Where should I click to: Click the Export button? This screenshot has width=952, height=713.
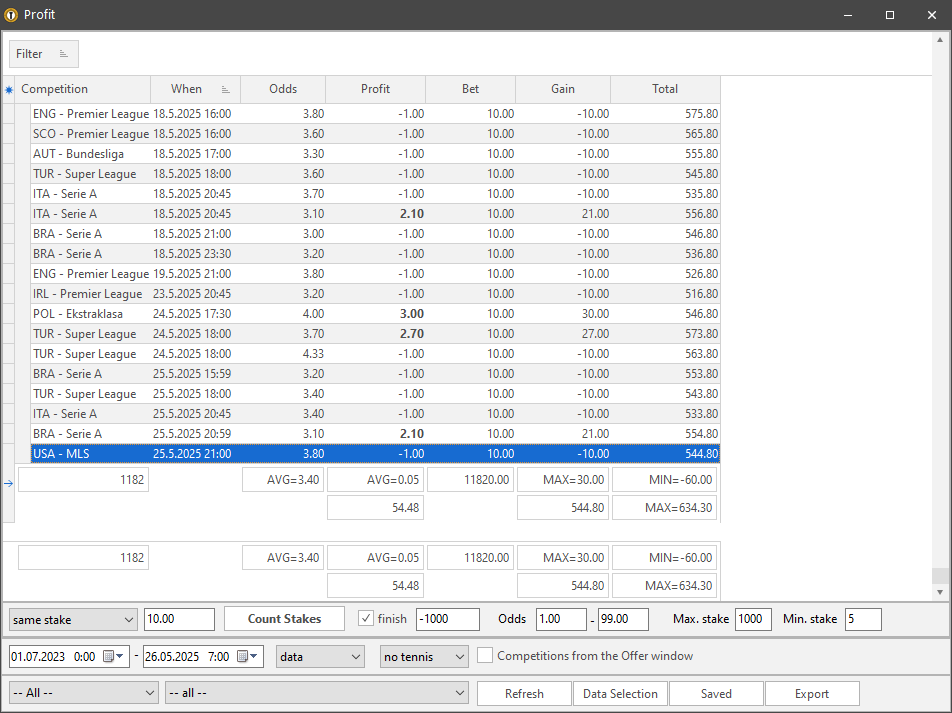pyautogui.click(x=811, y=693)
